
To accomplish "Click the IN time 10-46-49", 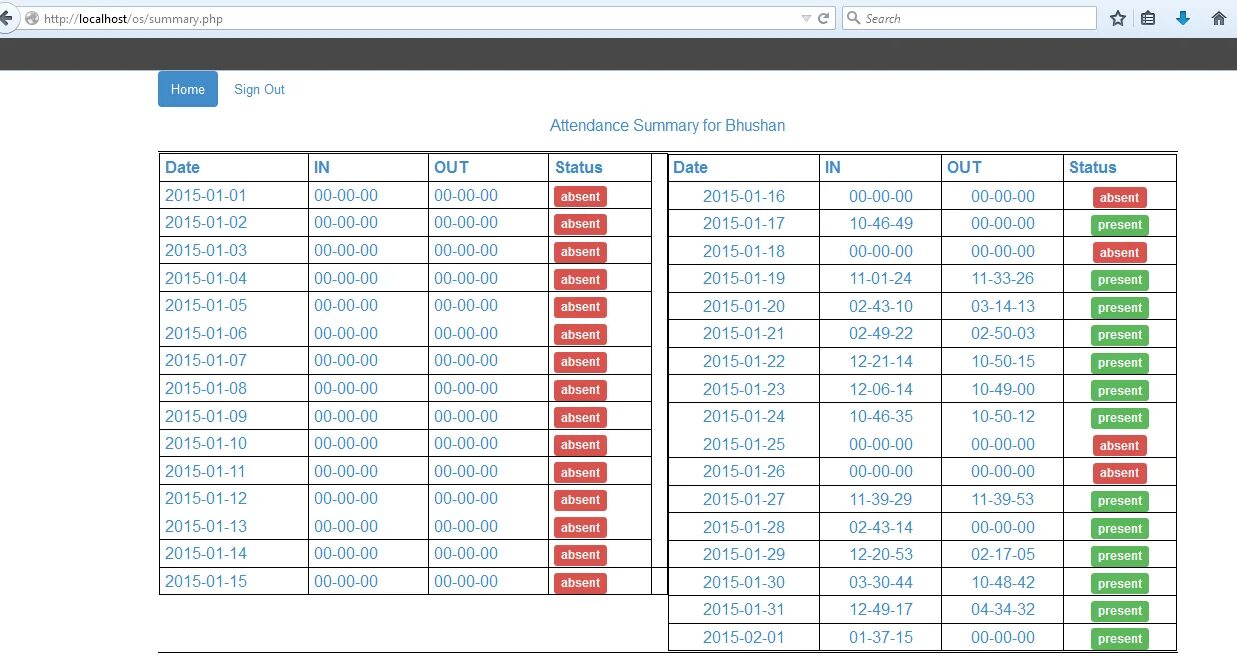I will 881,223.
